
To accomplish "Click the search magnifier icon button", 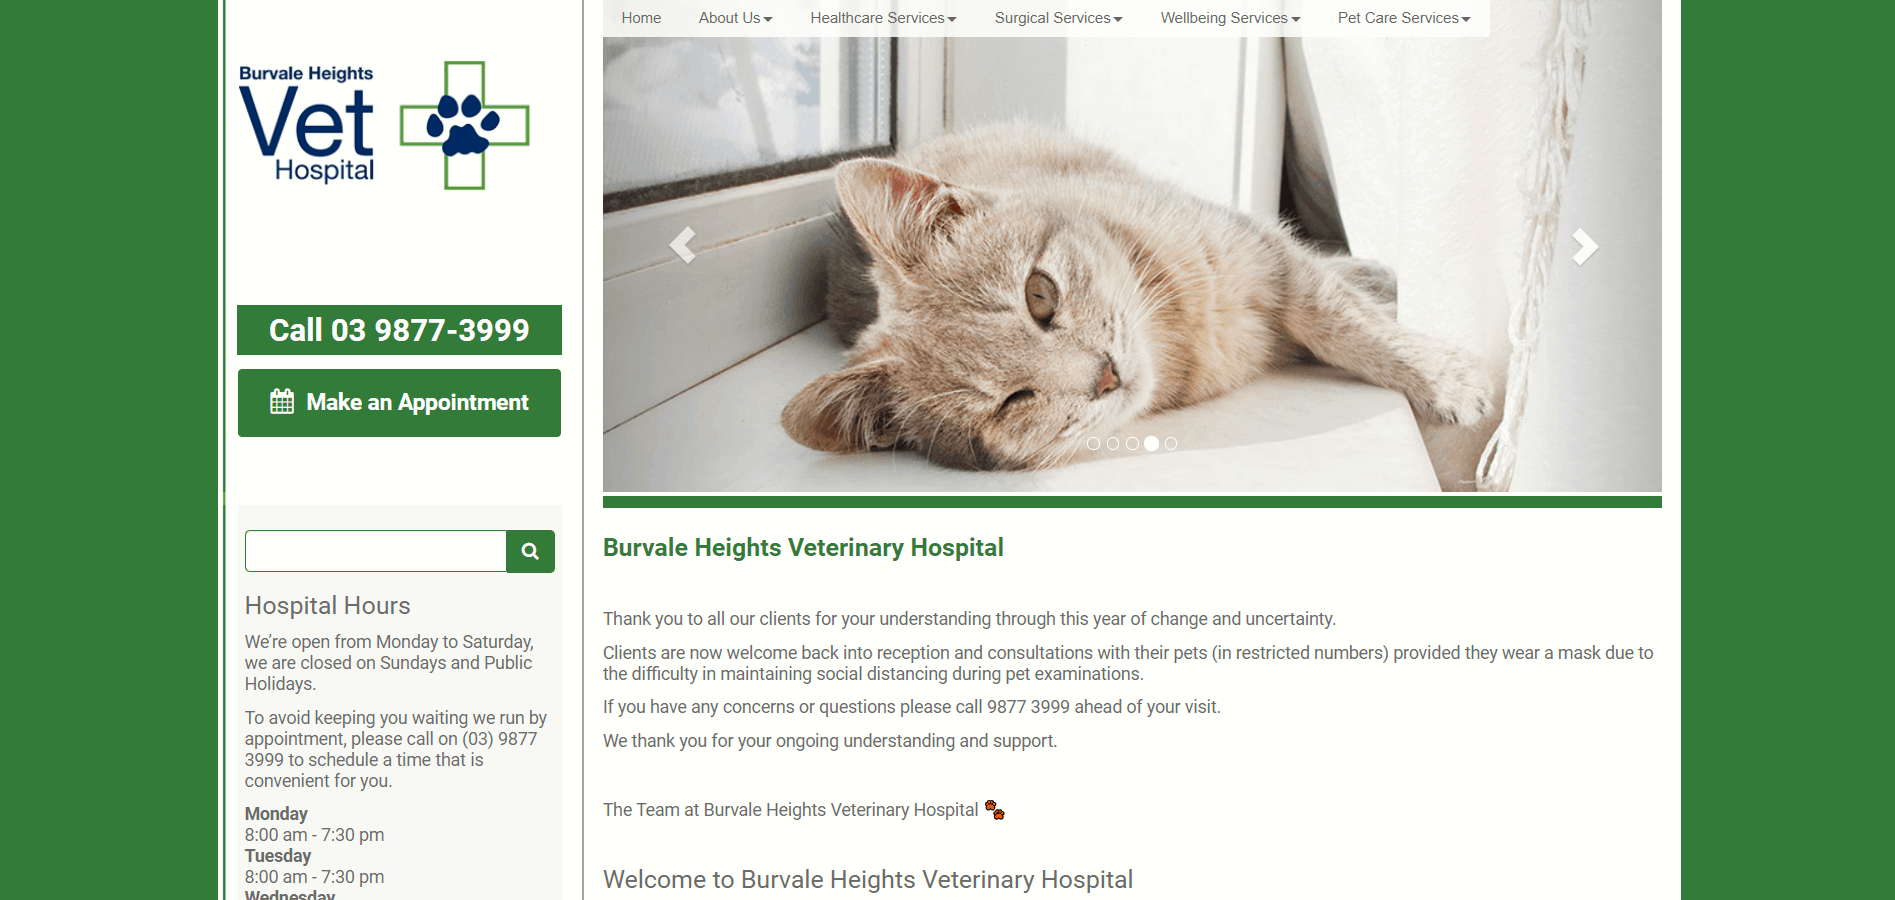I will [530, 551].
